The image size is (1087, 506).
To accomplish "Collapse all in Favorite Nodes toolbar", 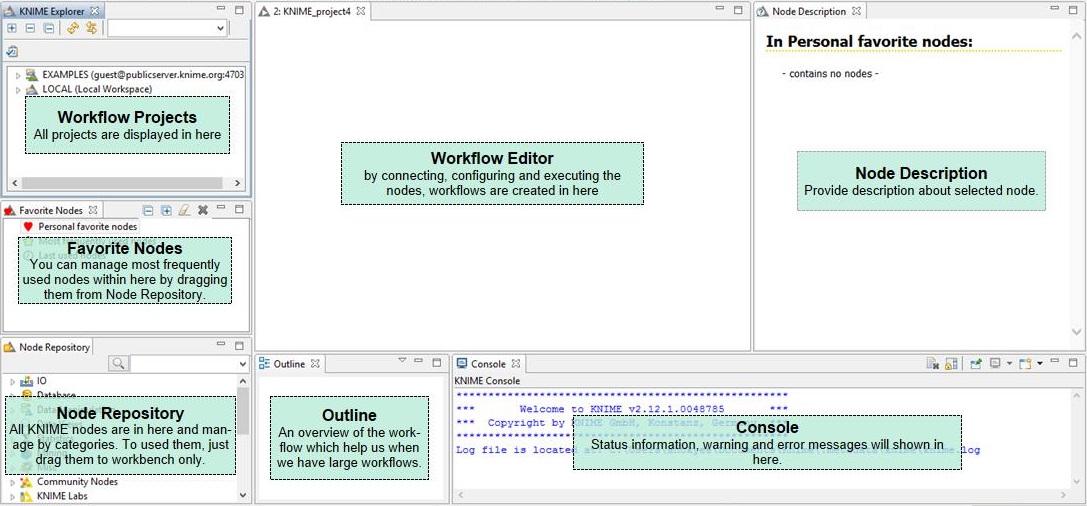I will coord(148,210).
